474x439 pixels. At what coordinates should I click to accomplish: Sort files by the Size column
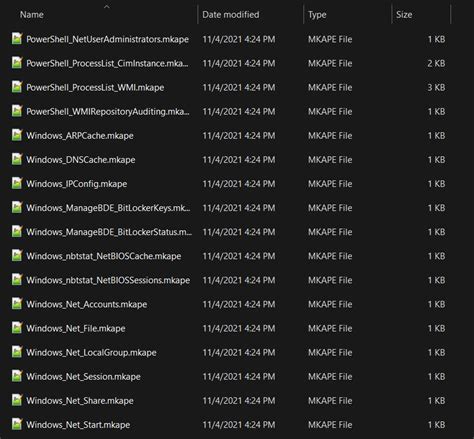tap(404, 15)
